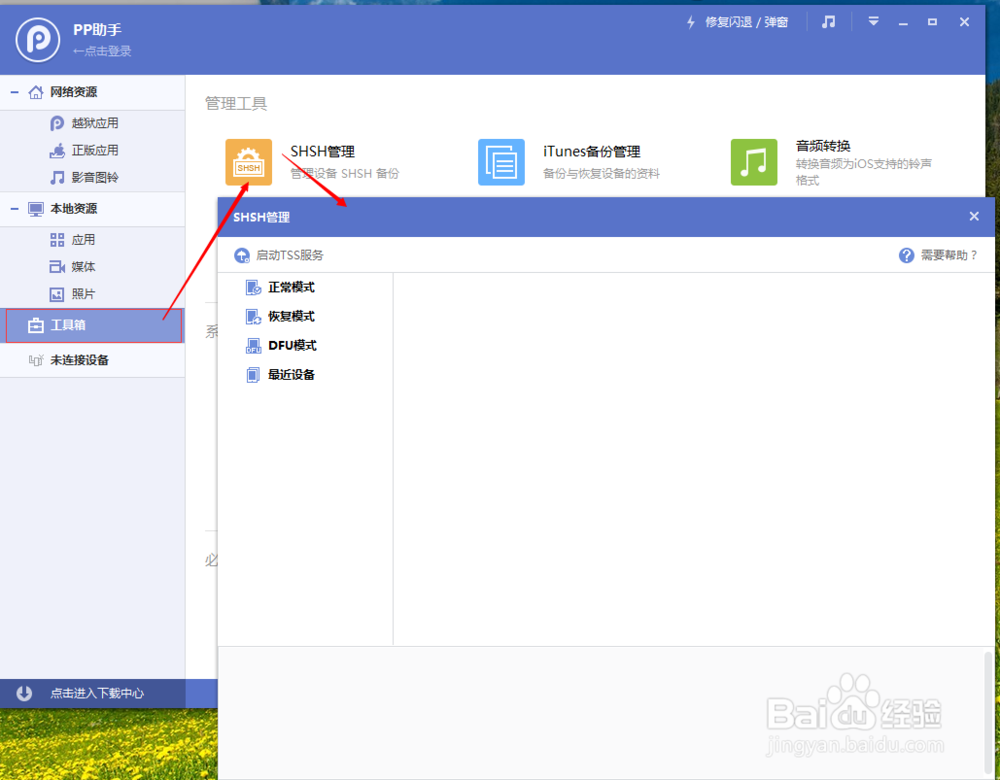Click the home icon beside 网络资源
This screenshot has width=1000, height=780.
pyautogui.click(x=36, y=92)
